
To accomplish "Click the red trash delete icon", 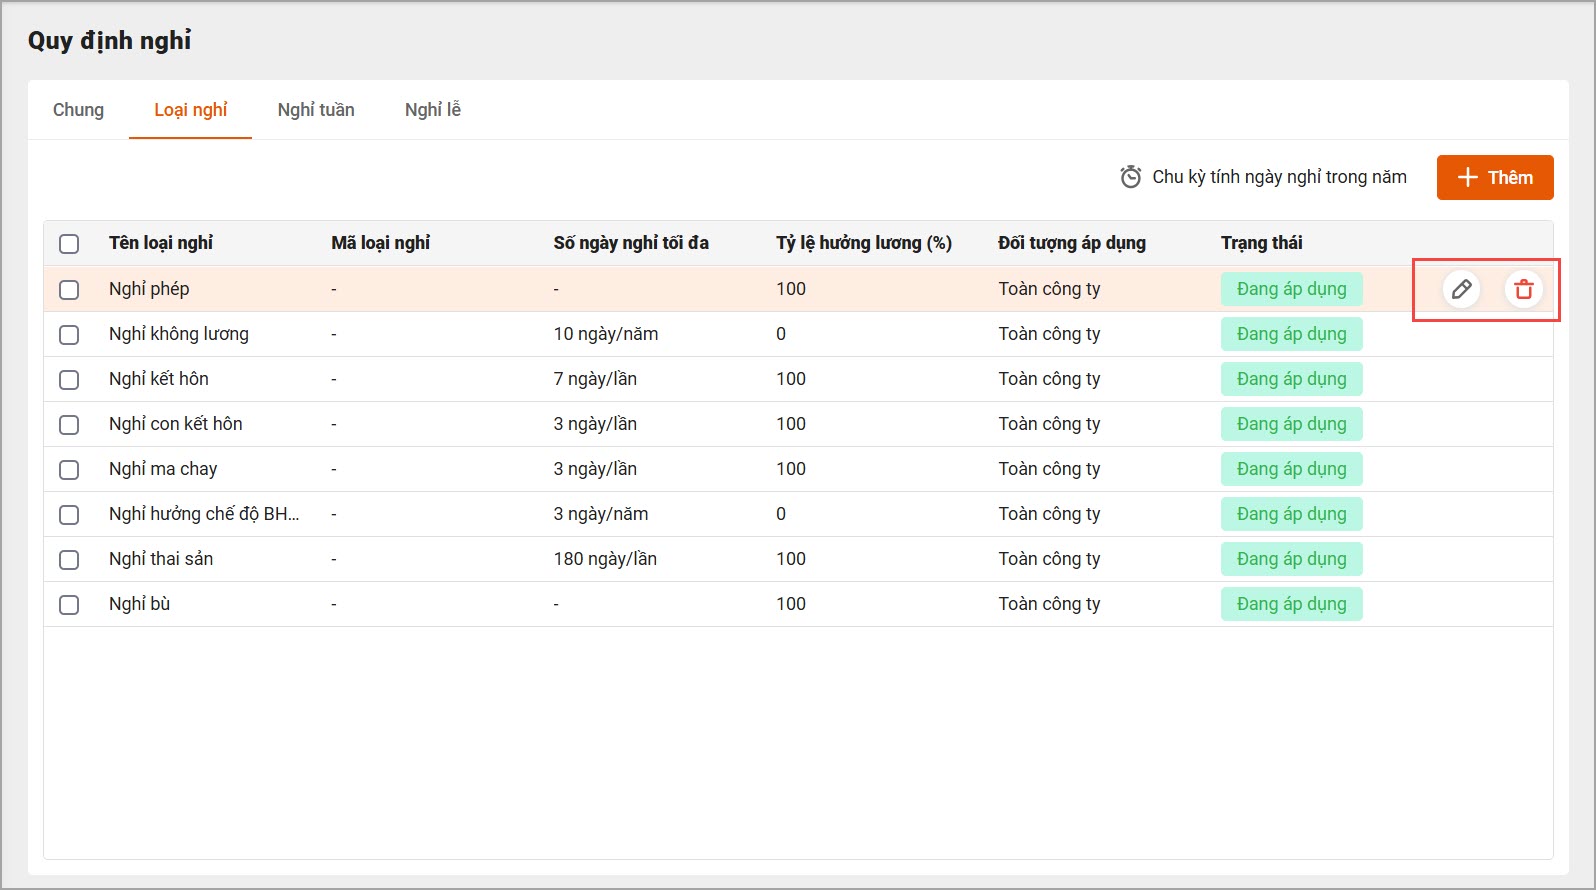I will point(1523,289).
